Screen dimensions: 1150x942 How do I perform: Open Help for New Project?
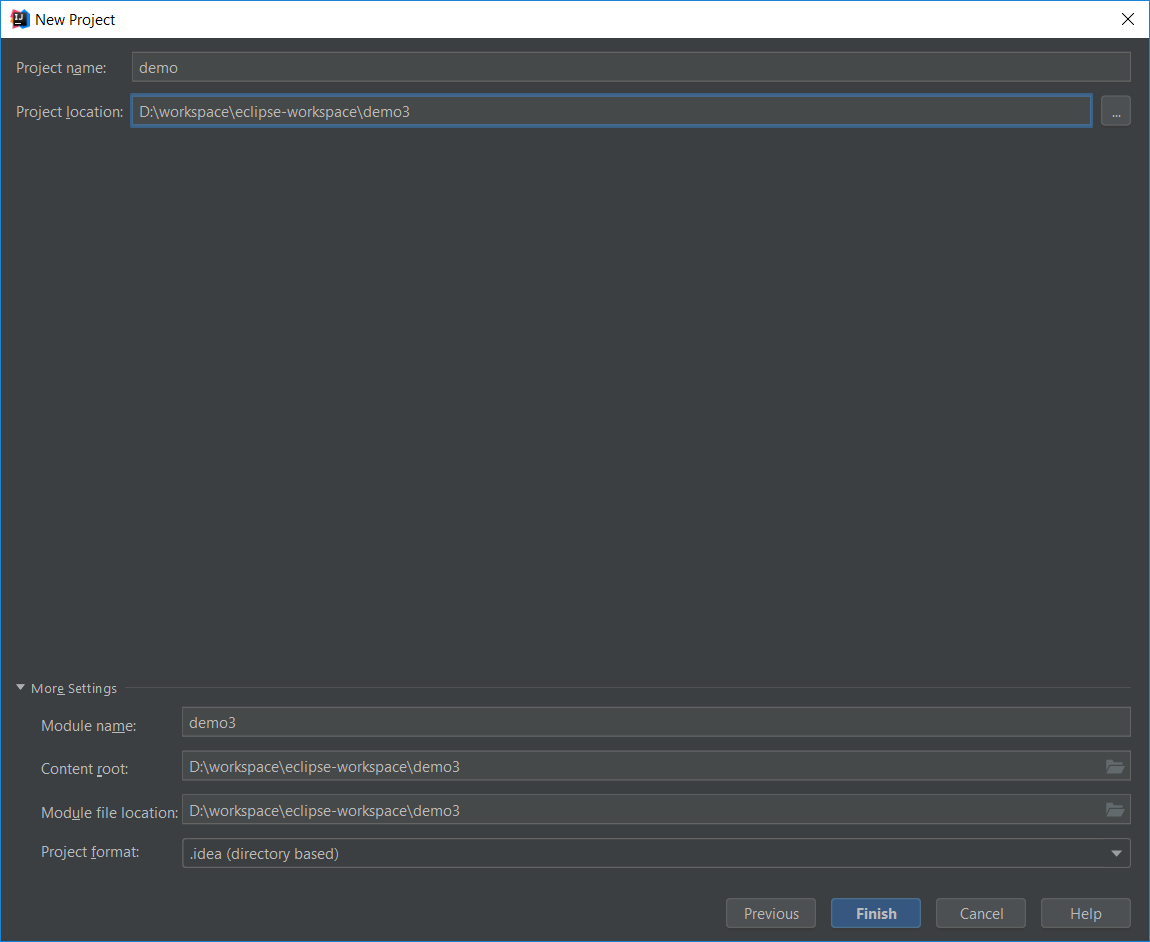tap(1085, 913)
